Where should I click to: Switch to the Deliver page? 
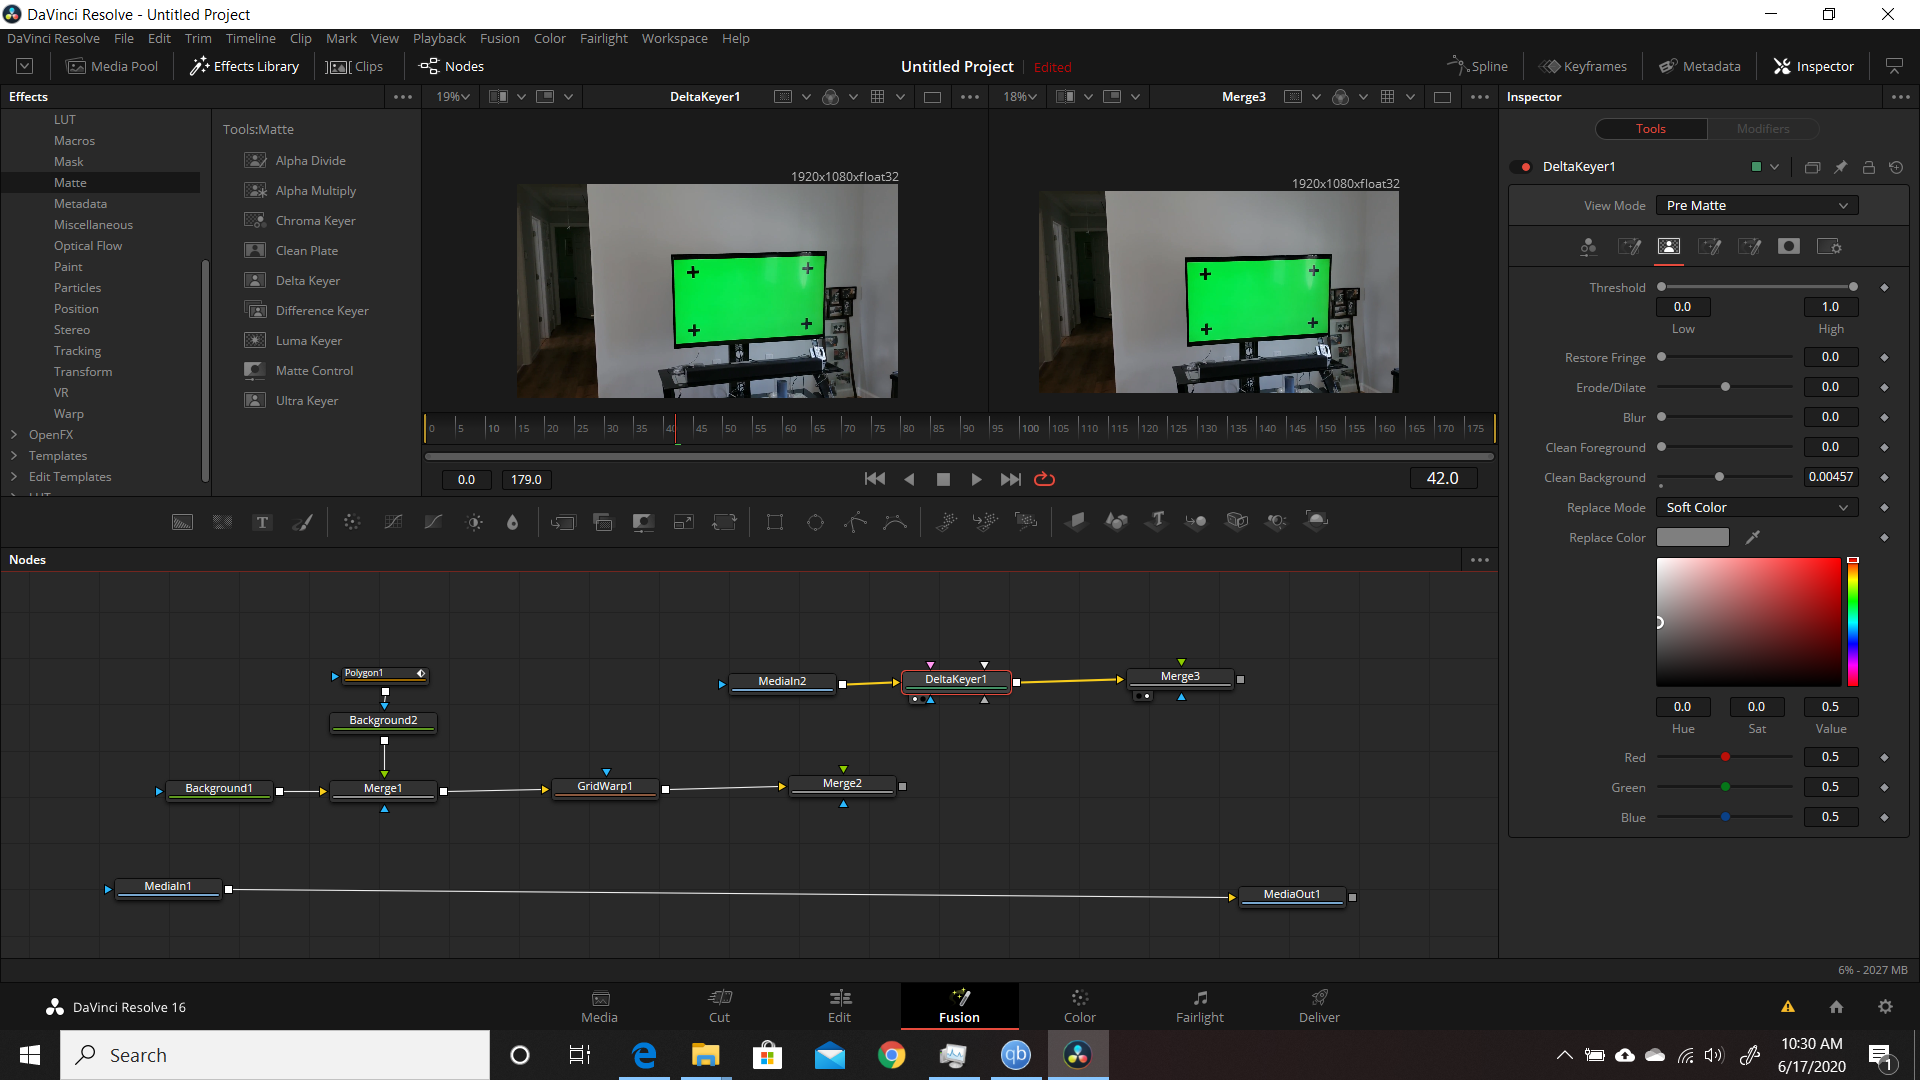(1319, 1006)
